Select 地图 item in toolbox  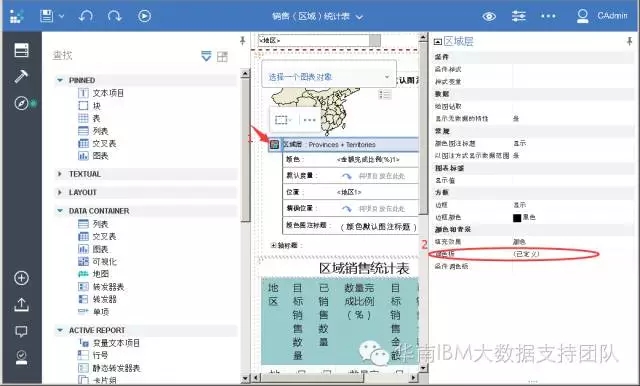click(93, 274)
